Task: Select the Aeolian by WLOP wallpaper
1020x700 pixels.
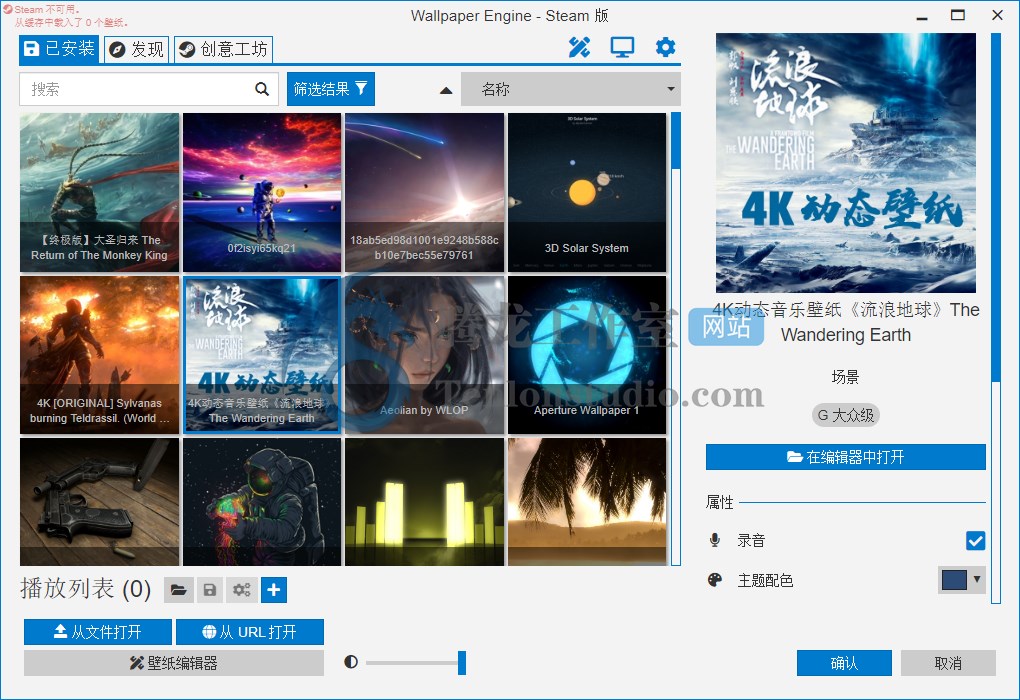Action: coord(424,355)
